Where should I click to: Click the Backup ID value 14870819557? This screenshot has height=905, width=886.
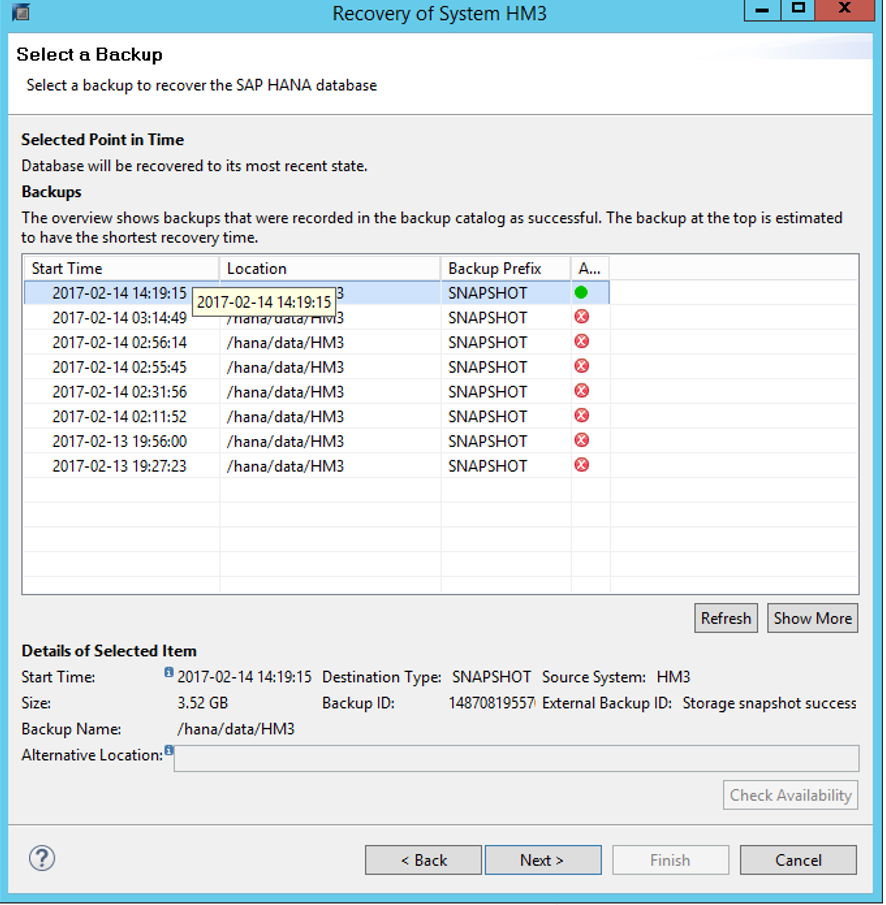[x=492, y=703]
